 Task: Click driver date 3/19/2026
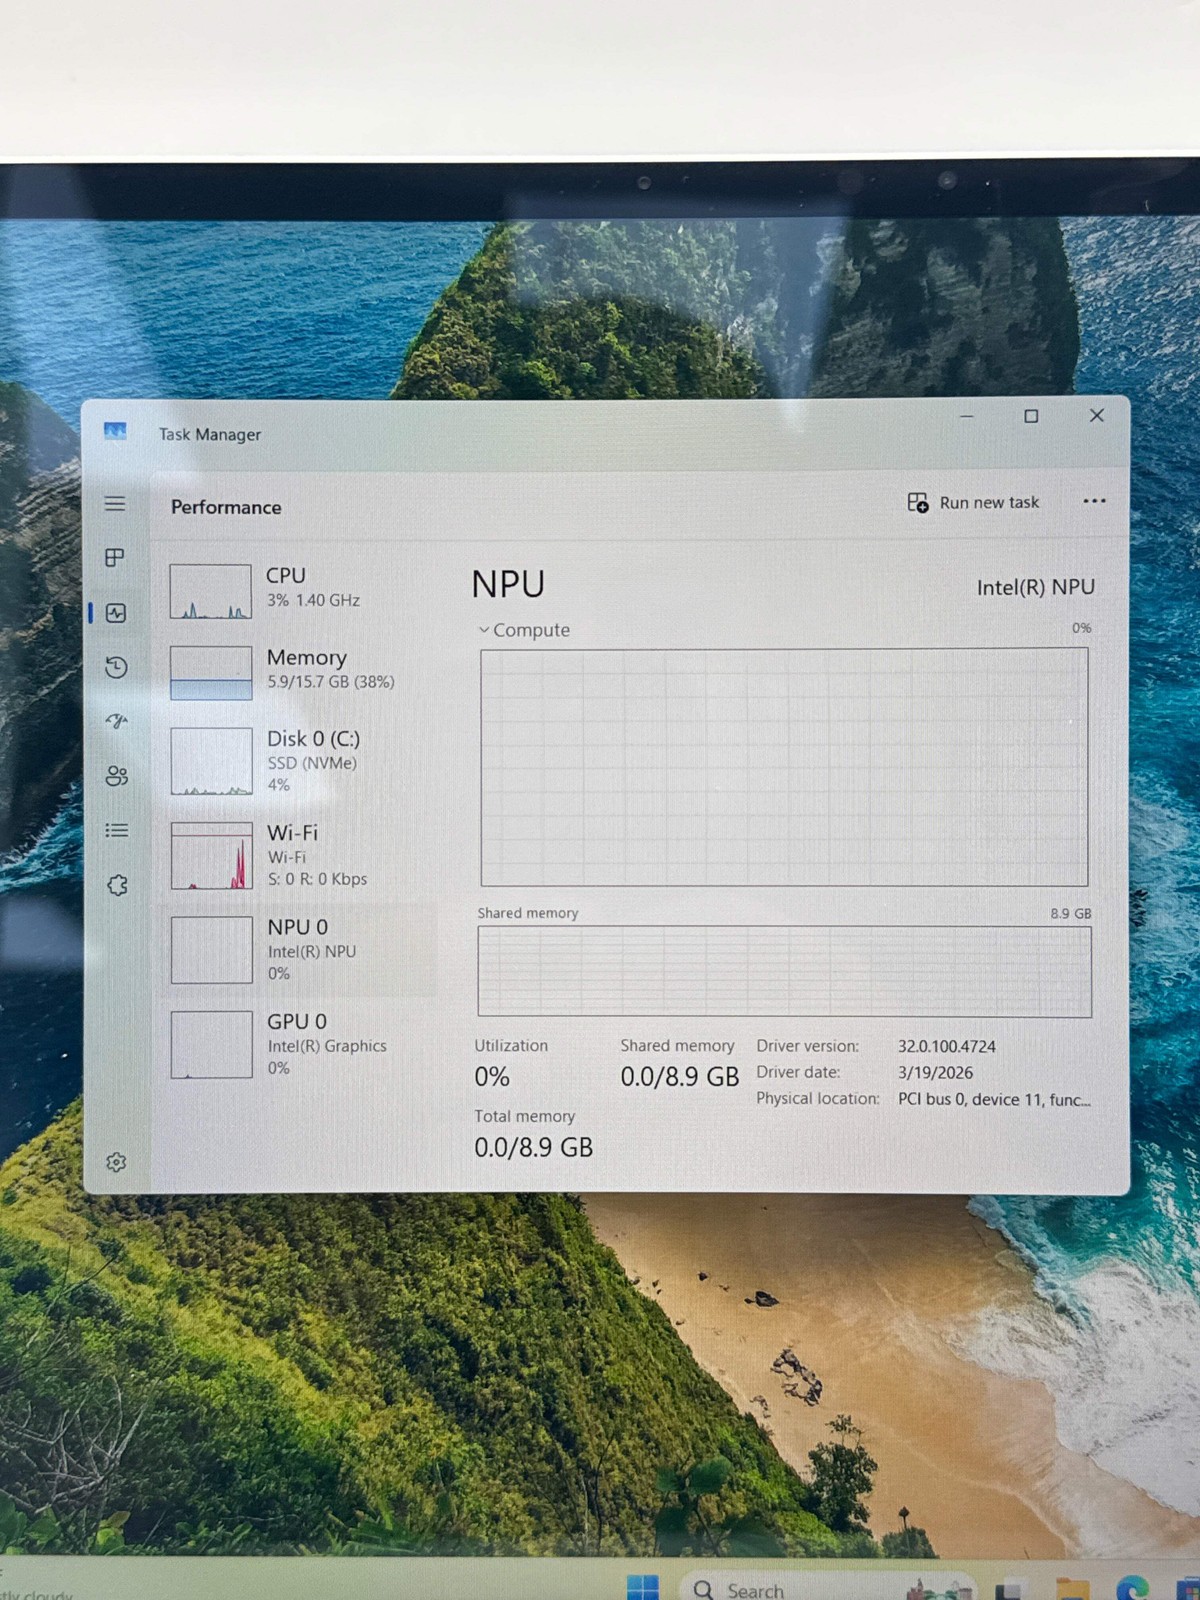pos(935,1072)
